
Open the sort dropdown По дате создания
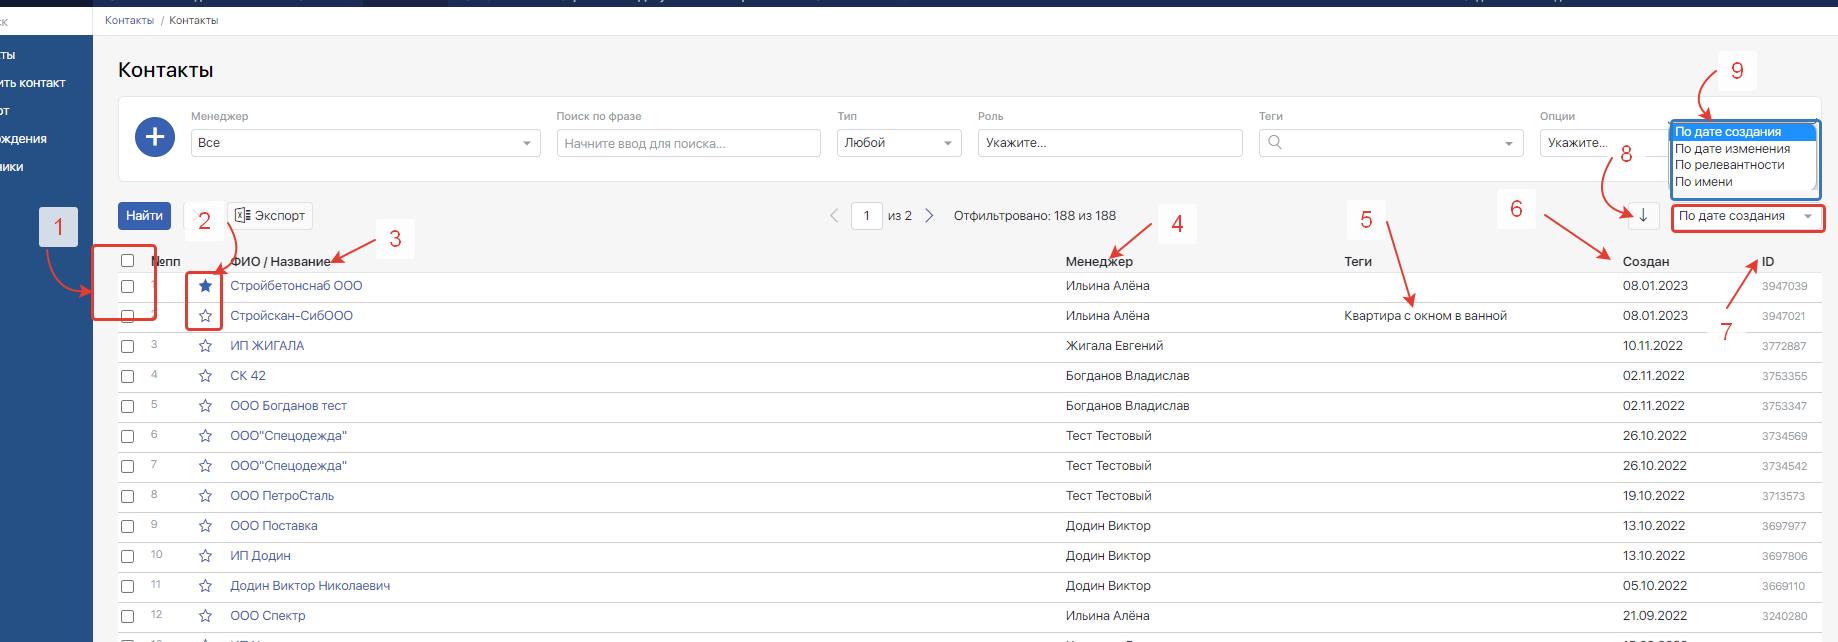(1746, 217)
